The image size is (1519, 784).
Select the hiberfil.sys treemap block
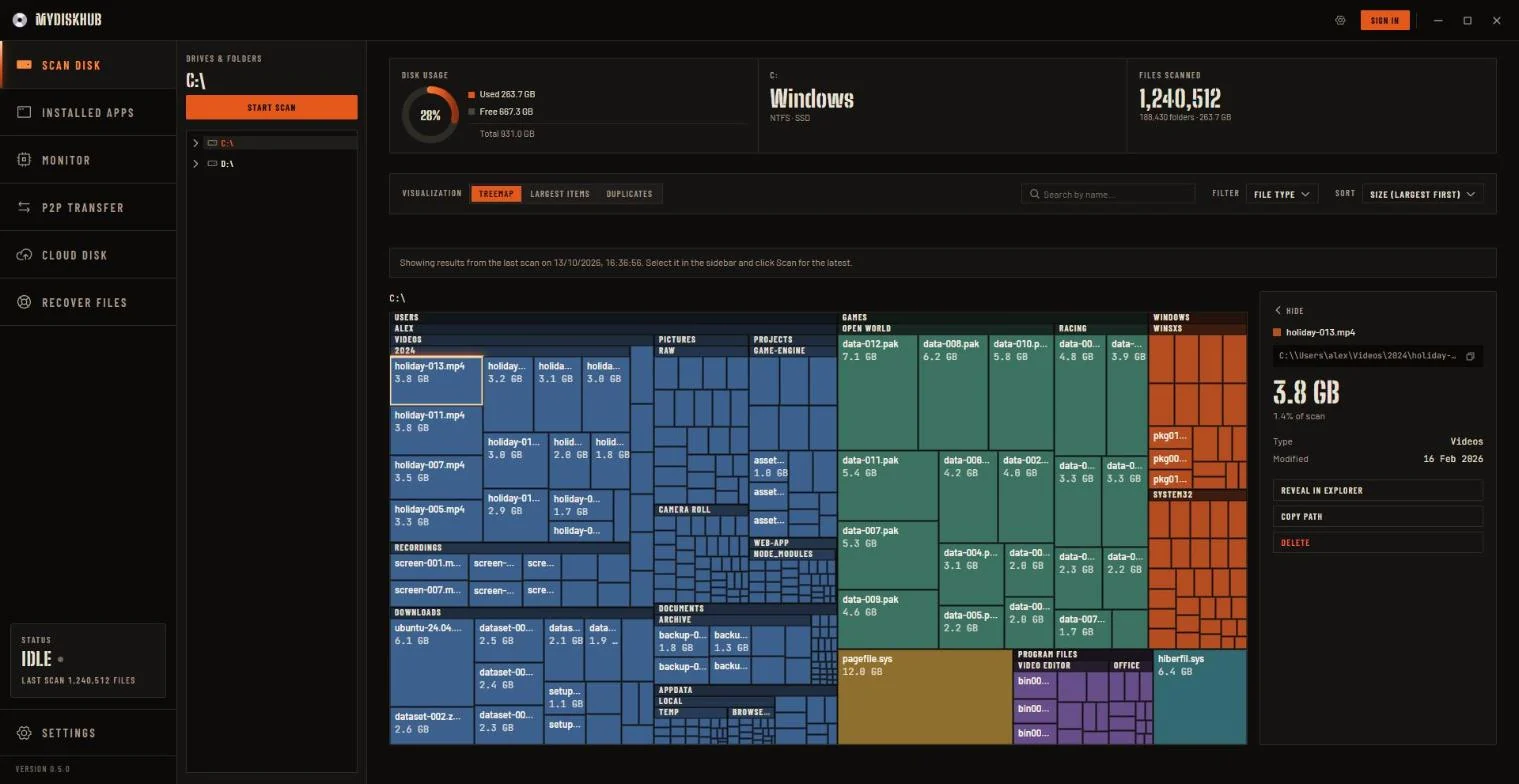pos(1200,697)
